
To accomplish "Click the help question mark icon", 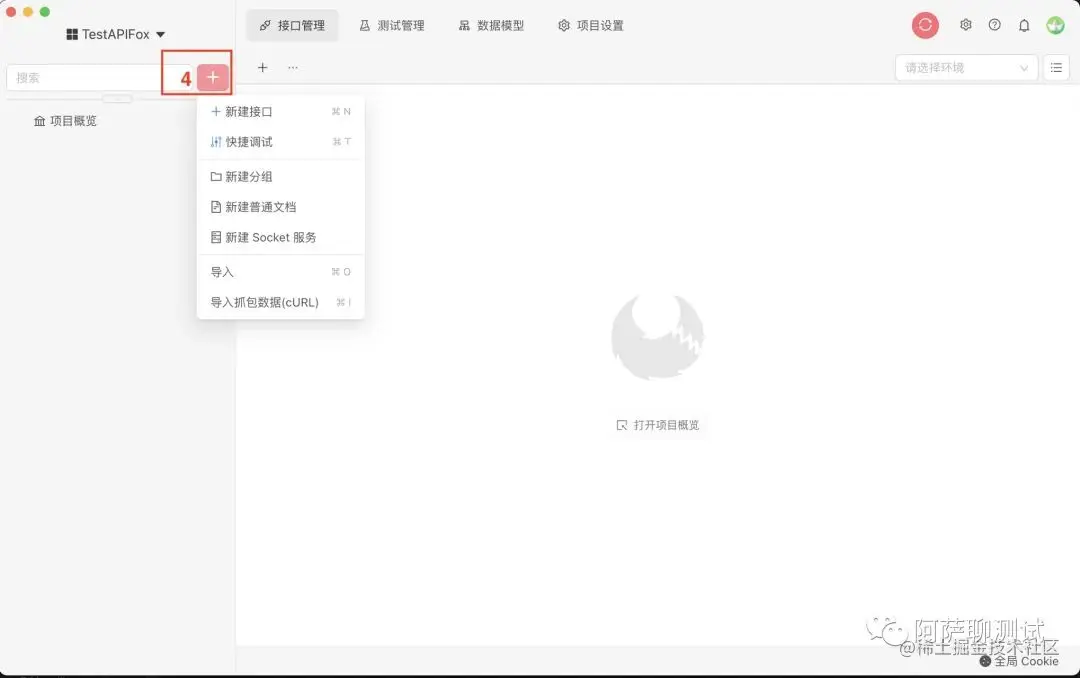I will (995, 25).
